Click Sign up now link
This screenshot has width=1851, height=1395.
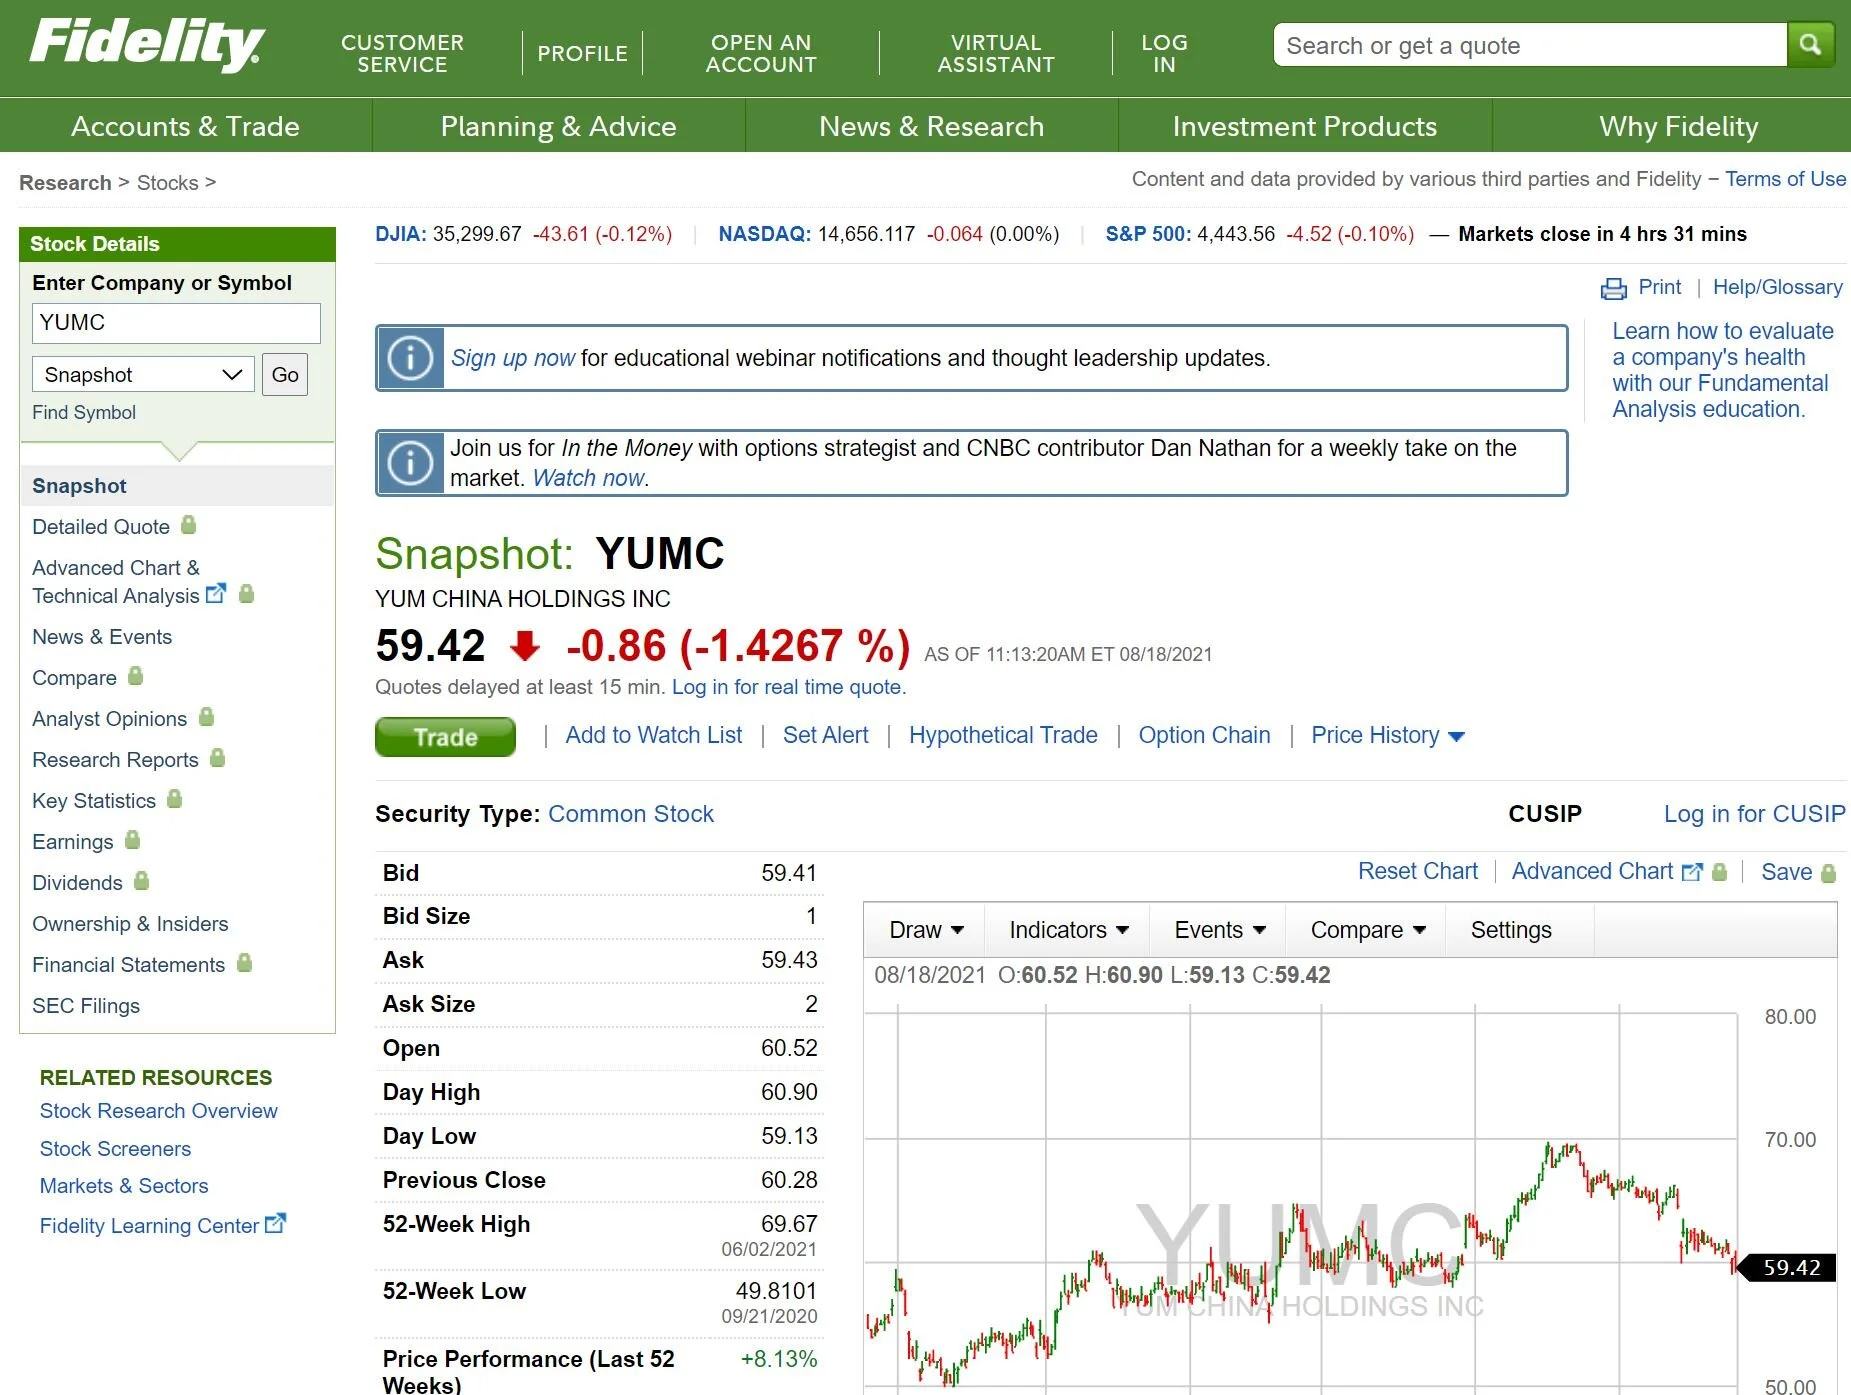point(513,358)
